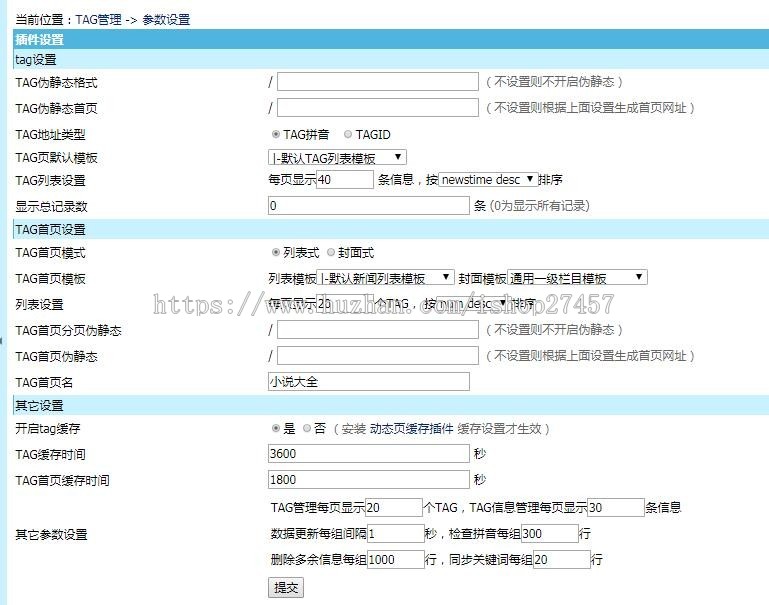Click the TAG地址类型 label
This screenshot has width=769, height=605.
coord(51,134)
